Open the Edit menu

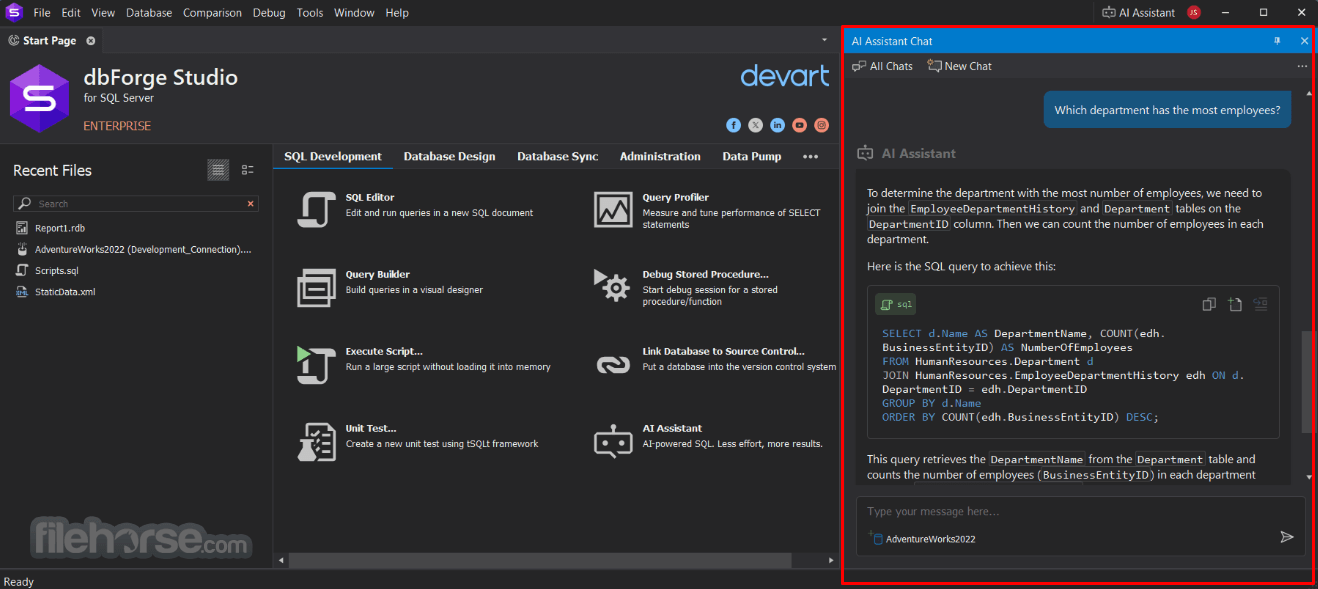[x=71, y=13]
